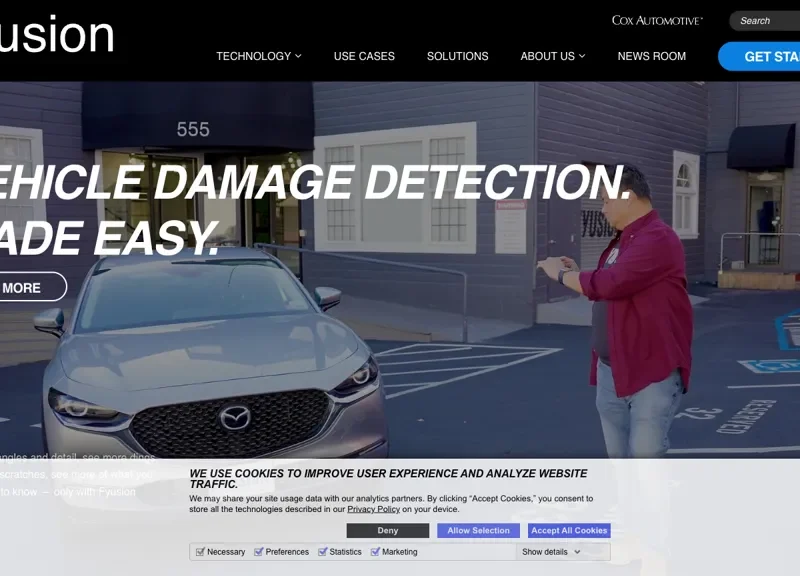Uncheck the Statistics cookies checkbox
This screenshot has width=800, height=576.
tap(322, 552)
